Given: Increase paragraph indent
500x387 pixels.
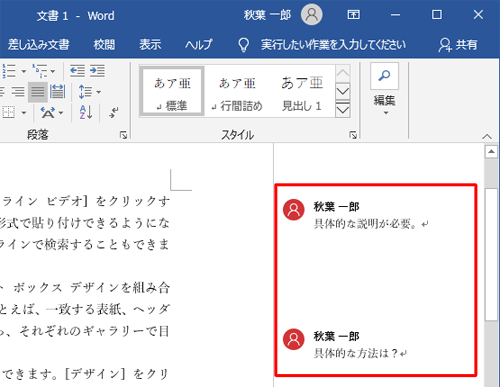Looking at the screenshot, I should click(x=97, y=71).
